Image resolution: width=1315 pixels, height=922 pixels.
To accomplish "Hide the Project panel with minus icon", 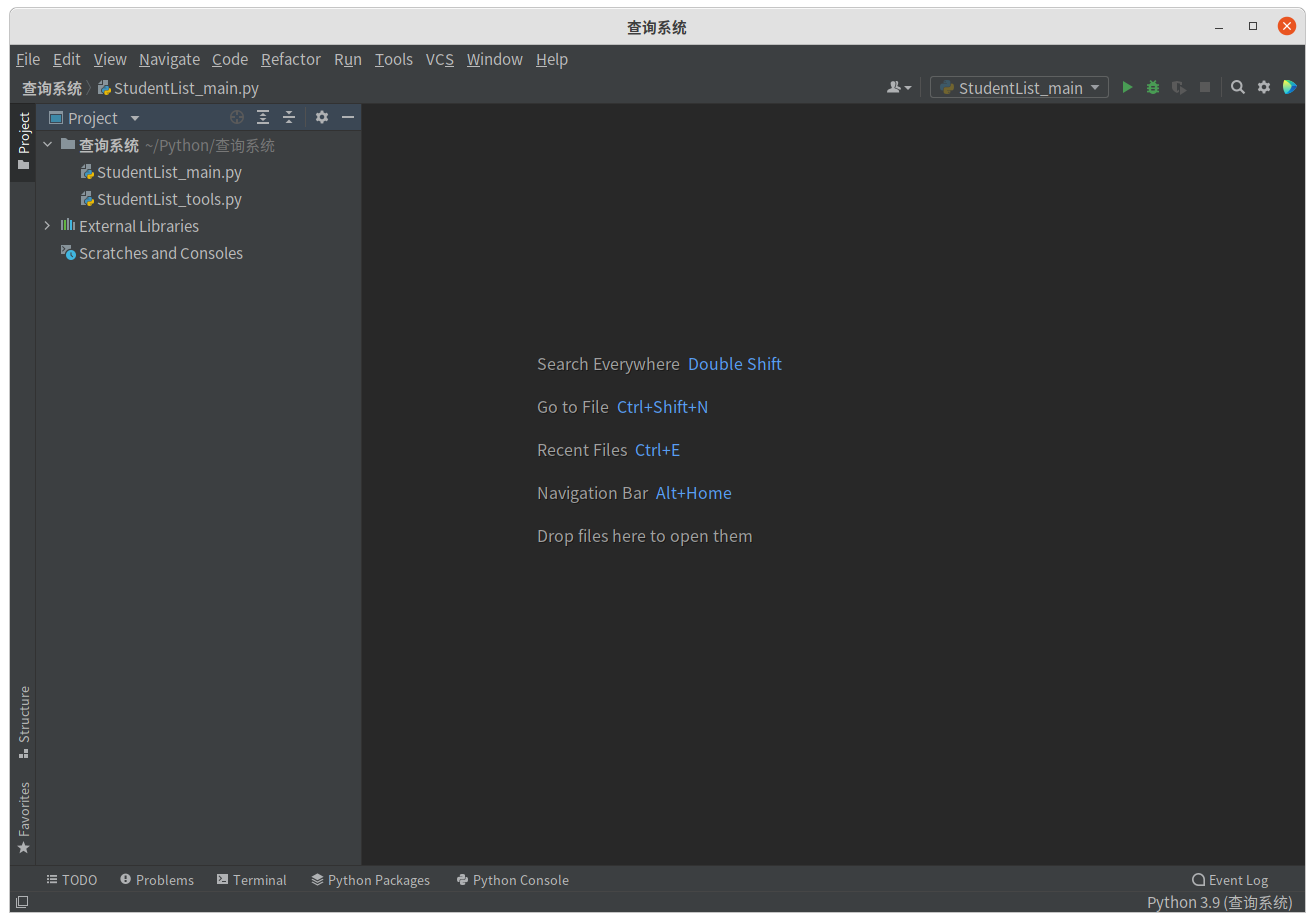I will tap(348, 118).
